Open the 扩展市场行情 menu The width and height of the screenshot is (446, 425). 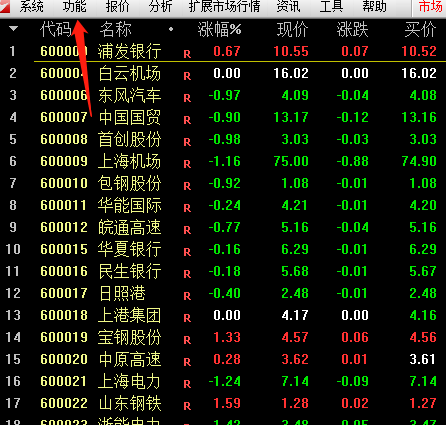(x=224, y=6)
